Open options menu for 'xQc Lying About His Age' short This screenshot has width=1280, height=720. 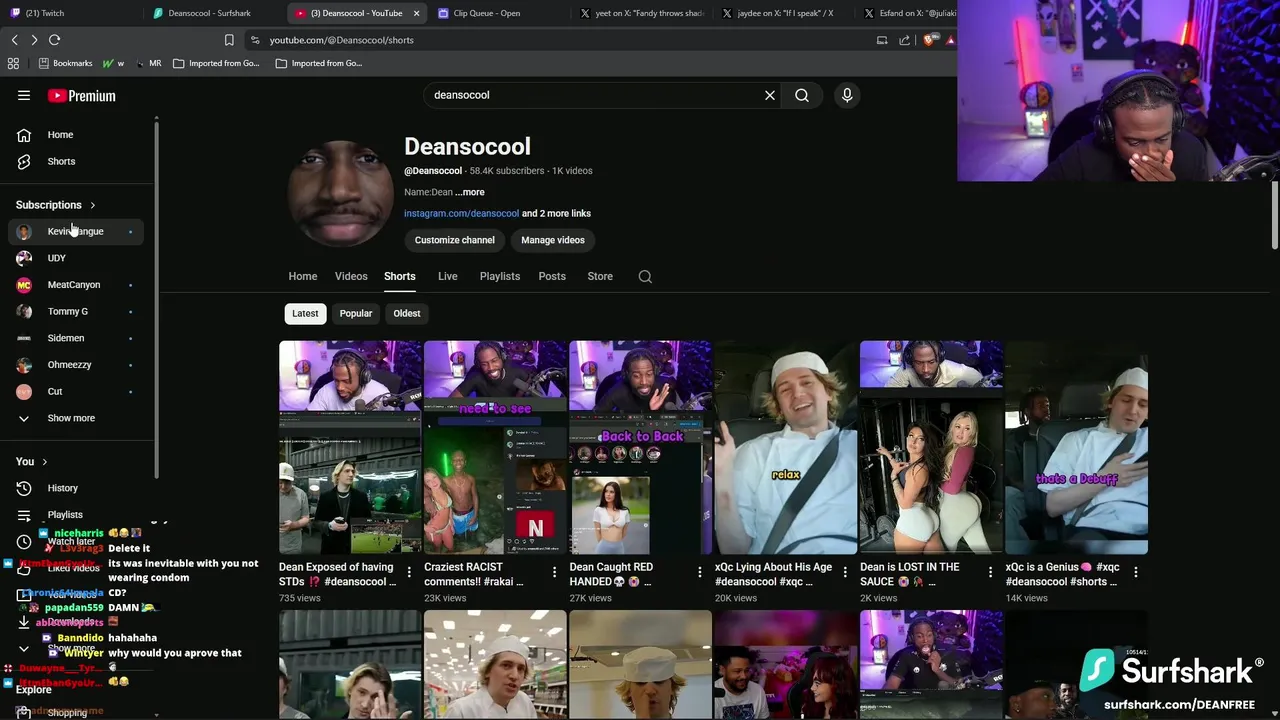point(845,572)
